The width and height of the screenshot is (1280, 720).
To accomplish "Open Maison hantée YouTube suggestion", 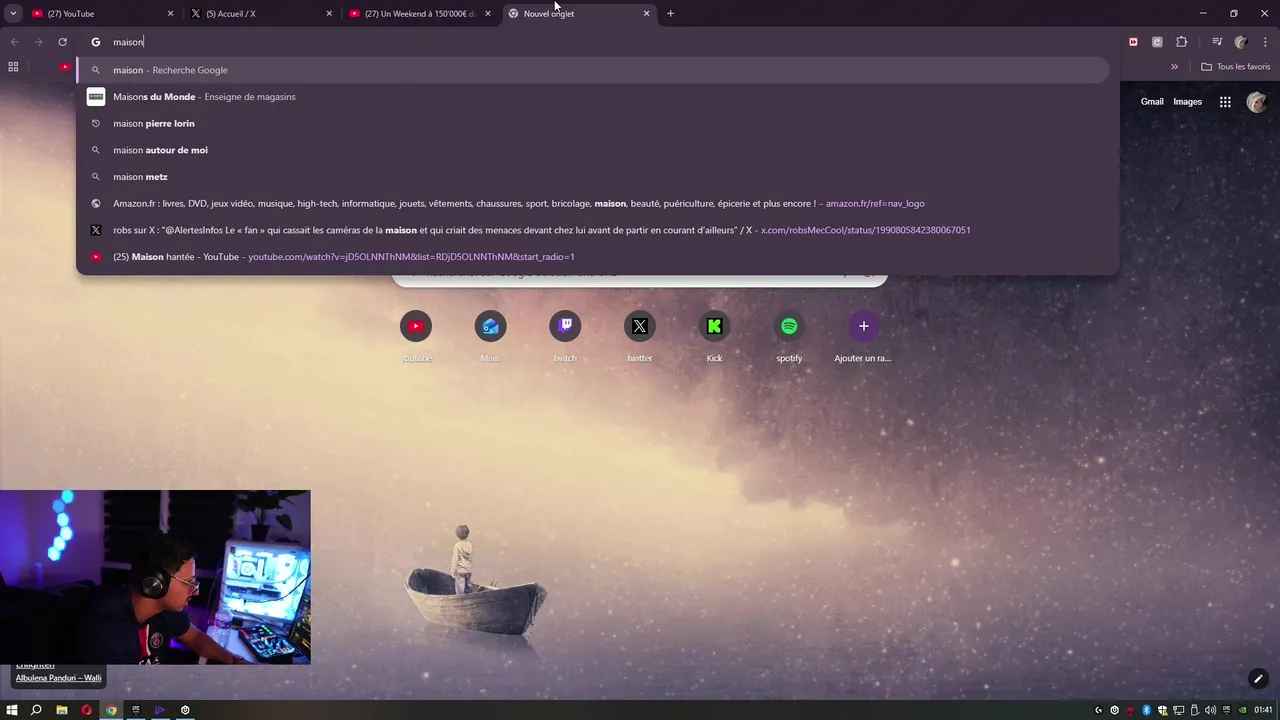I will (593, 257).
